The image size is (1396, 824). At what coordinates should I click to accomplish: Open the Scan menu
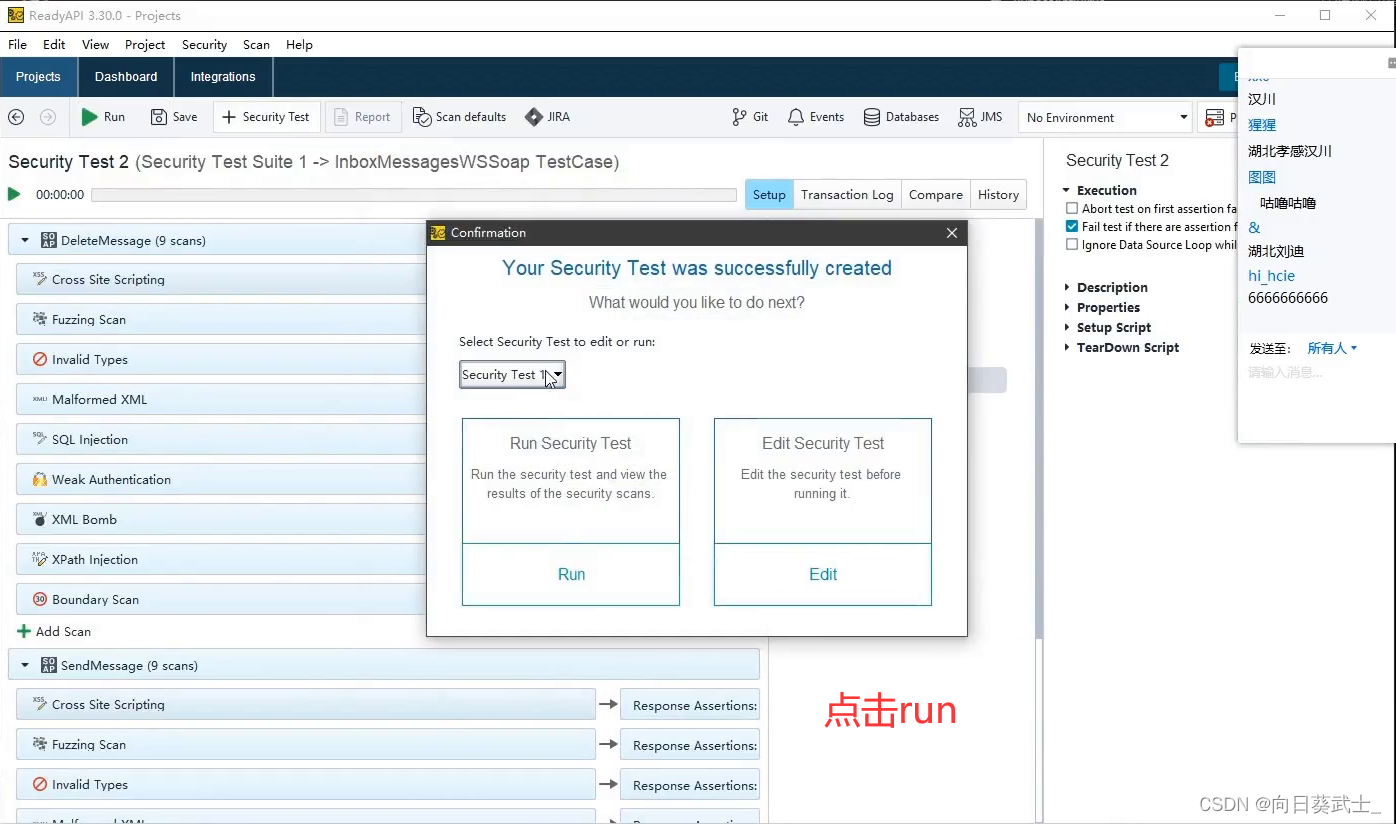pyautogui.click(x=256, y=45)
